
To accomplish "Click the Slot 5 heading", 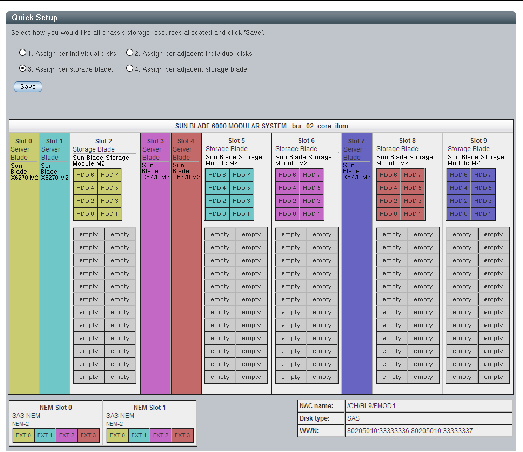I will [236, 140].
